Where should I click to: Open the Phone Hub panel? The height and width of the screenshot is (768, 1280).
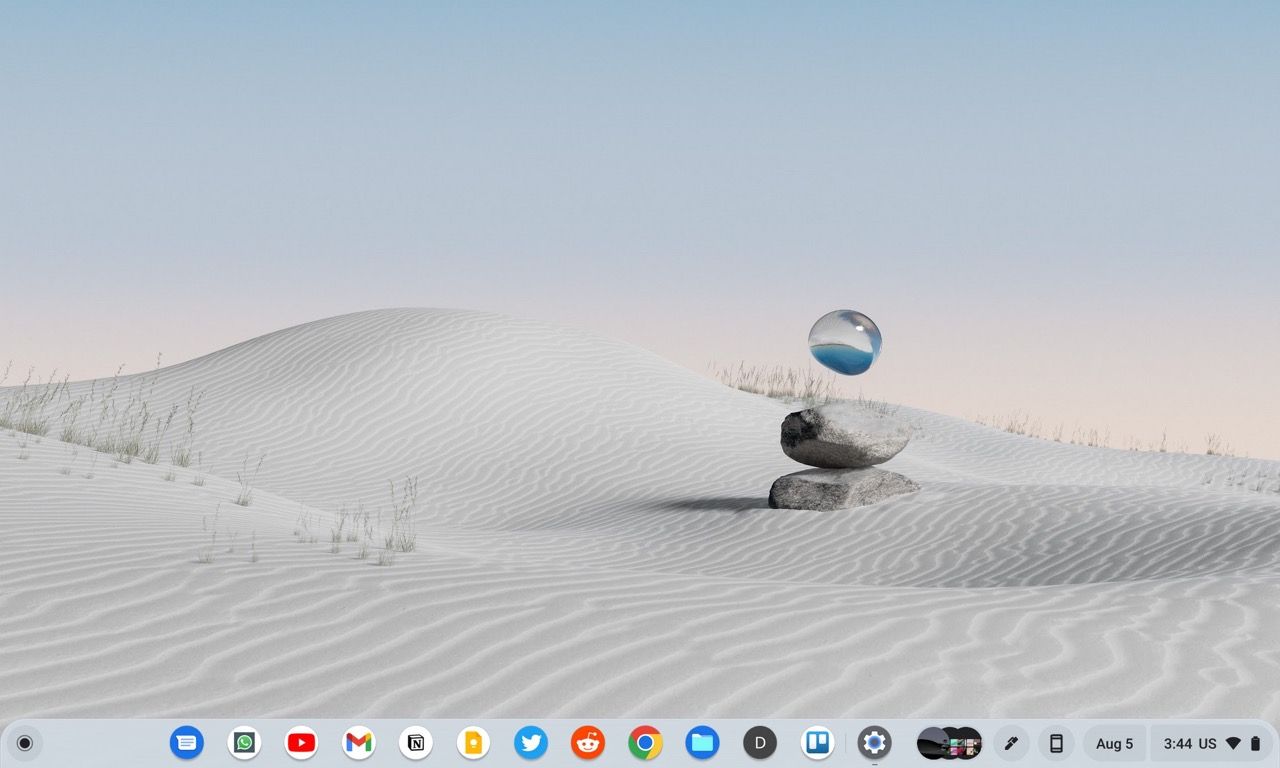point(1055,743)
